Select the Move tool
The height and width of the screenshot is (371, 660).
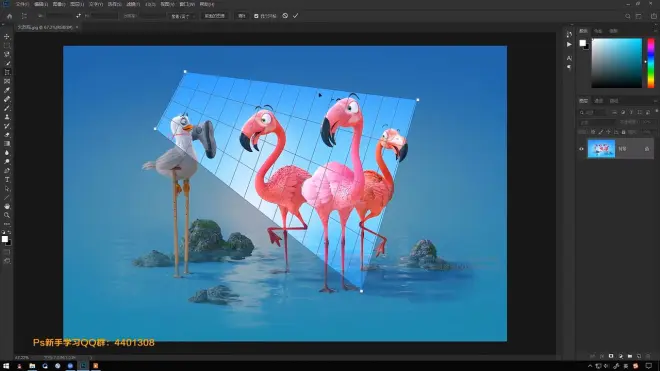(x=7, y=37)
